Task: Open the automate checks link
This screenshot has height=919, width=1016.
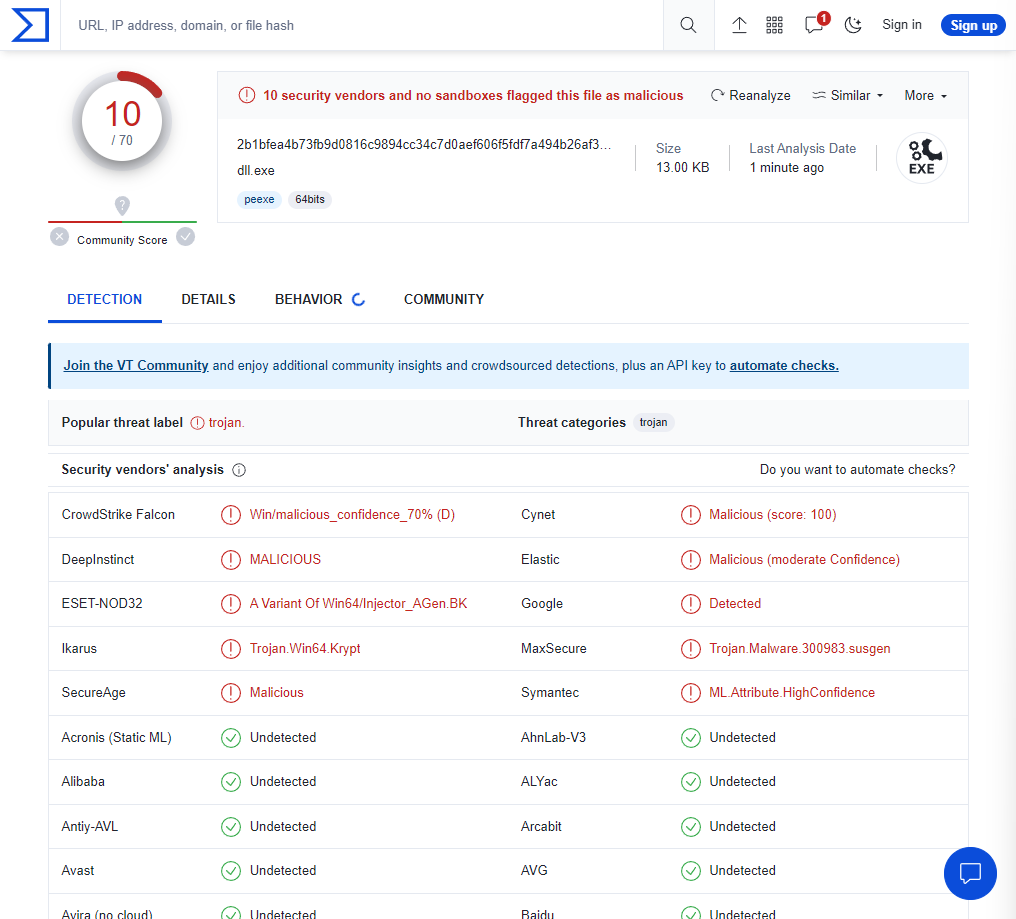Action: 784,366
